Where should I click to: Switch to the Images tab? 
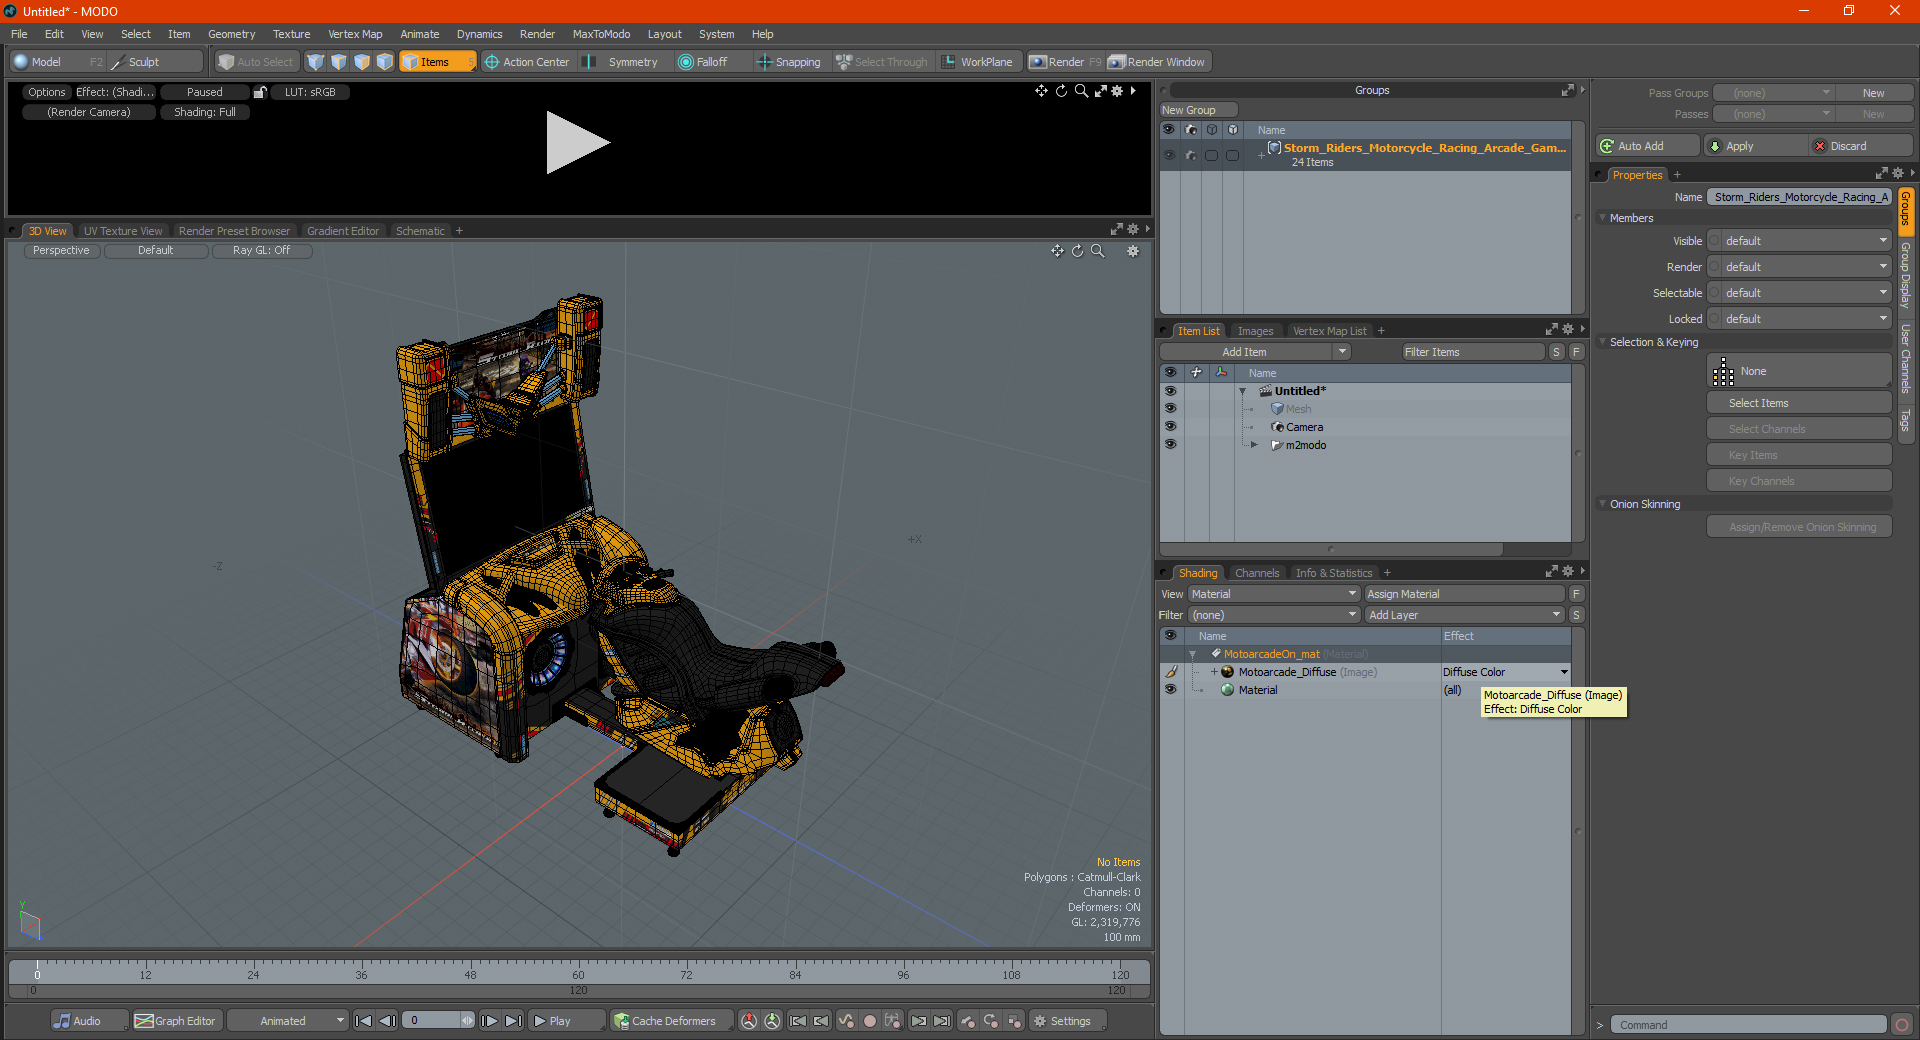pyautogui.click(x=1255, y=331)
